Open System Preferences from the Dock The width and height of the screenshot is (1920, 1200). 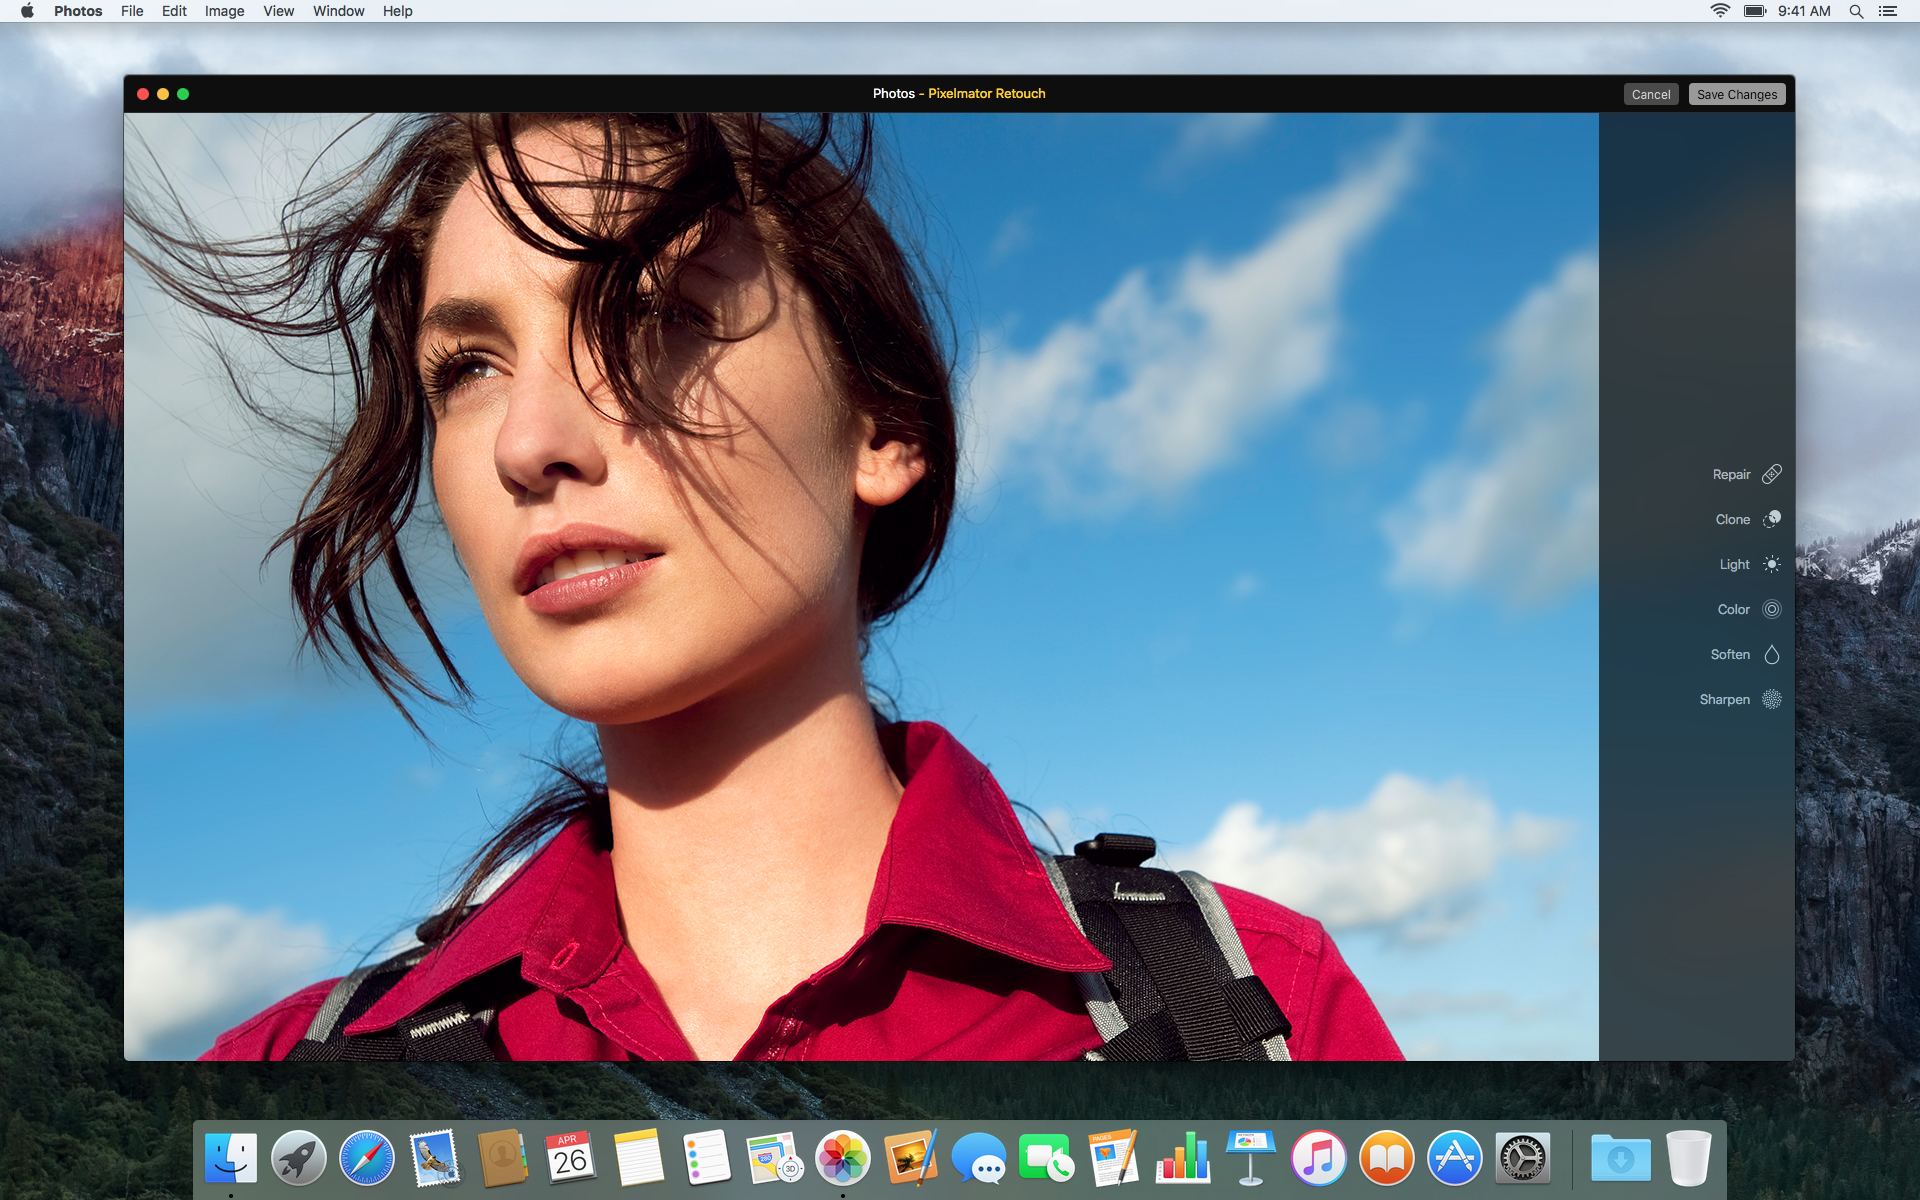(1522, 1158)
